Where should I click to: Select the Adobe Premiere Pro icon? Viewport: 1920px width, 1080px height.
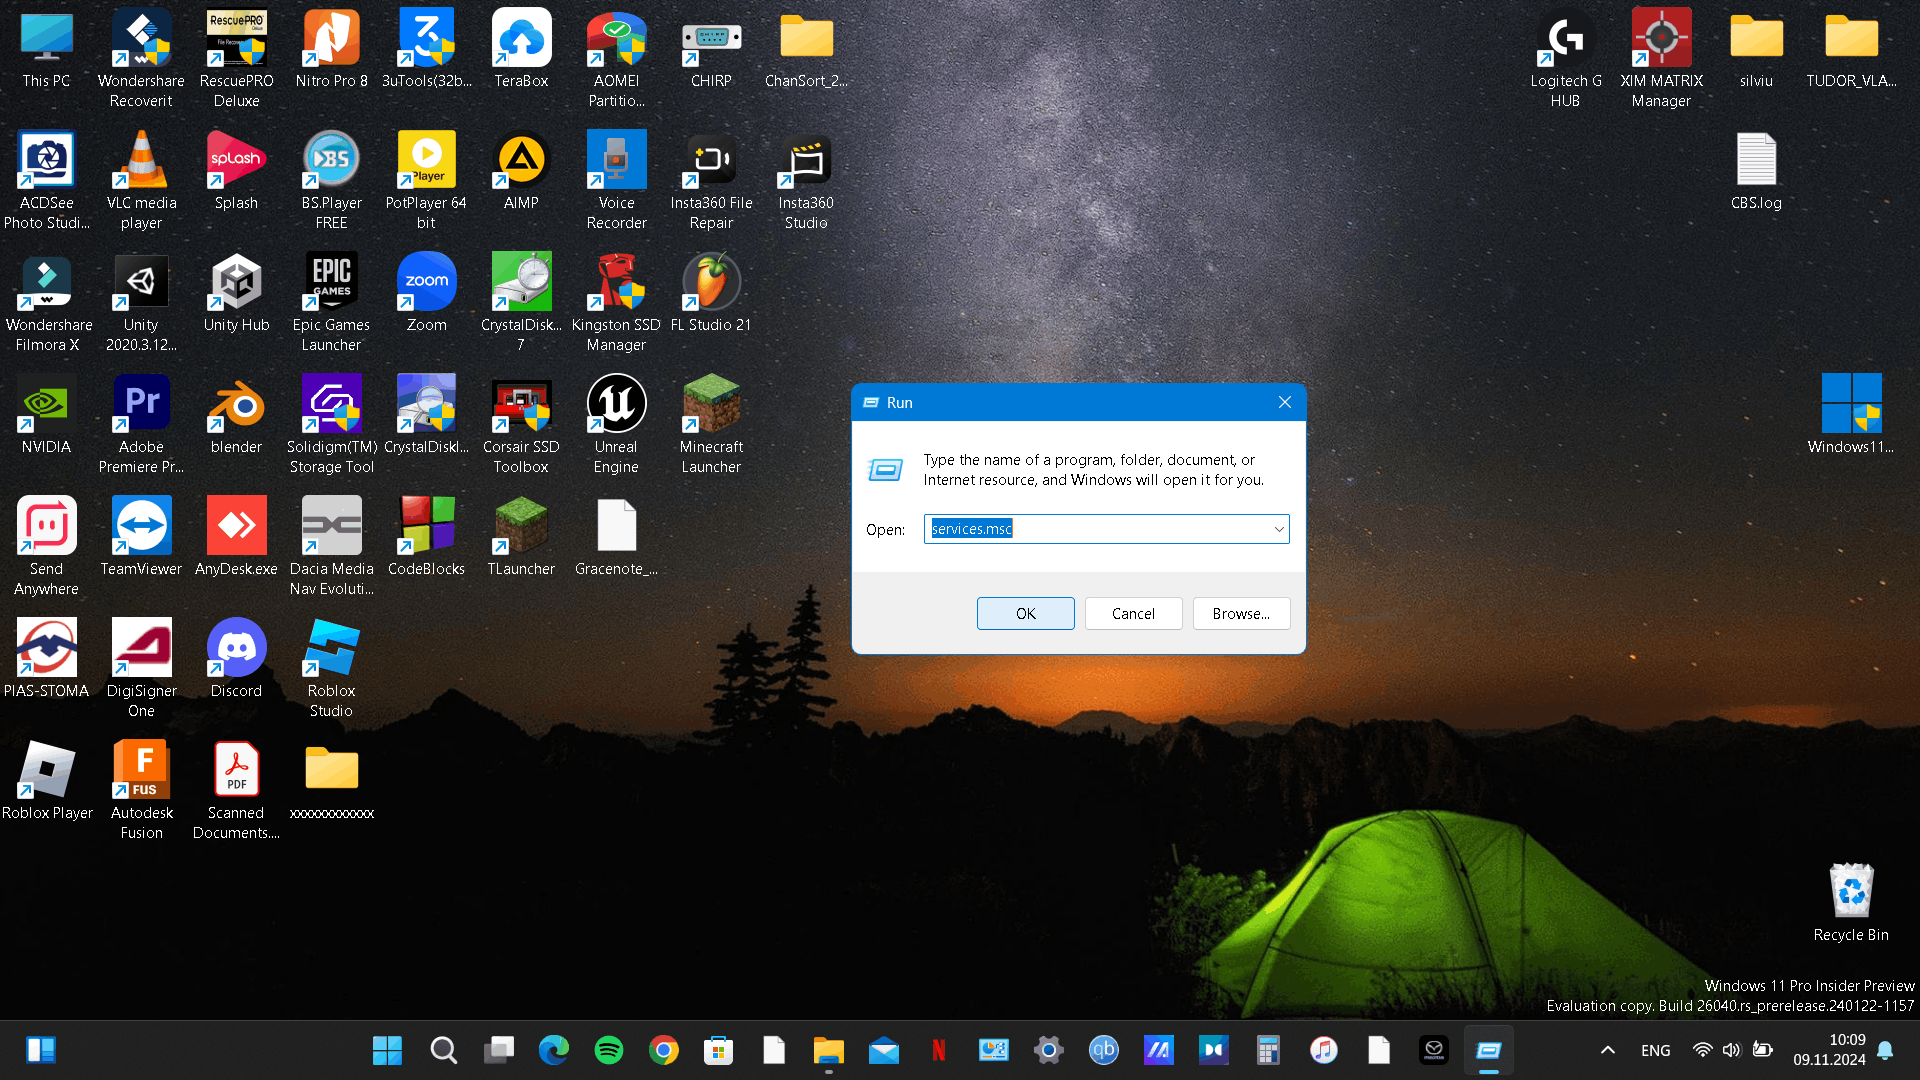pyautogui.click(x=141, y=424)
